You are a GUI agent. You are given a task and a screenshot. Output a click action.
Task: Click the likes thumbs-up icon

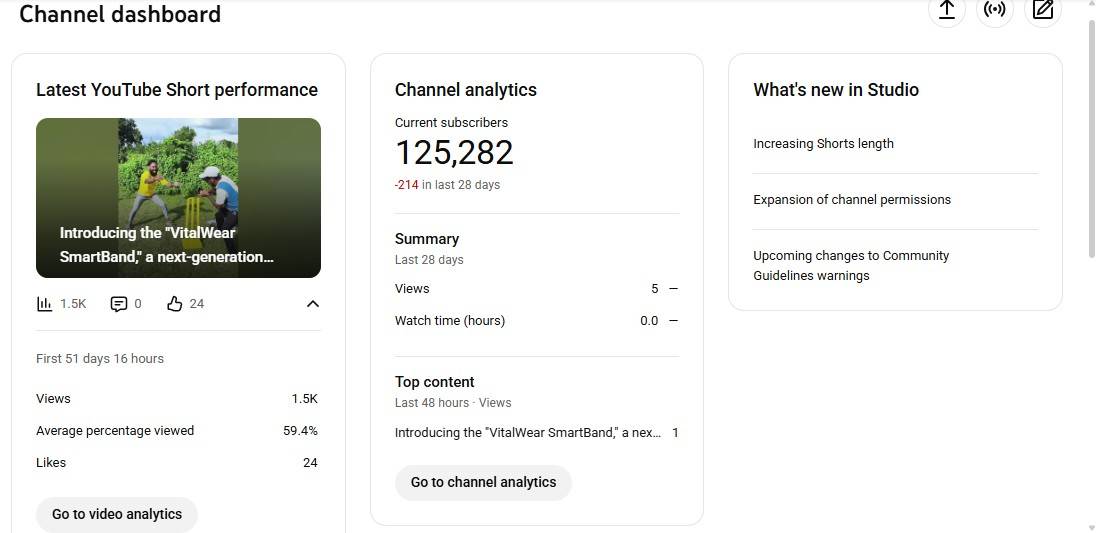(175, 304)
